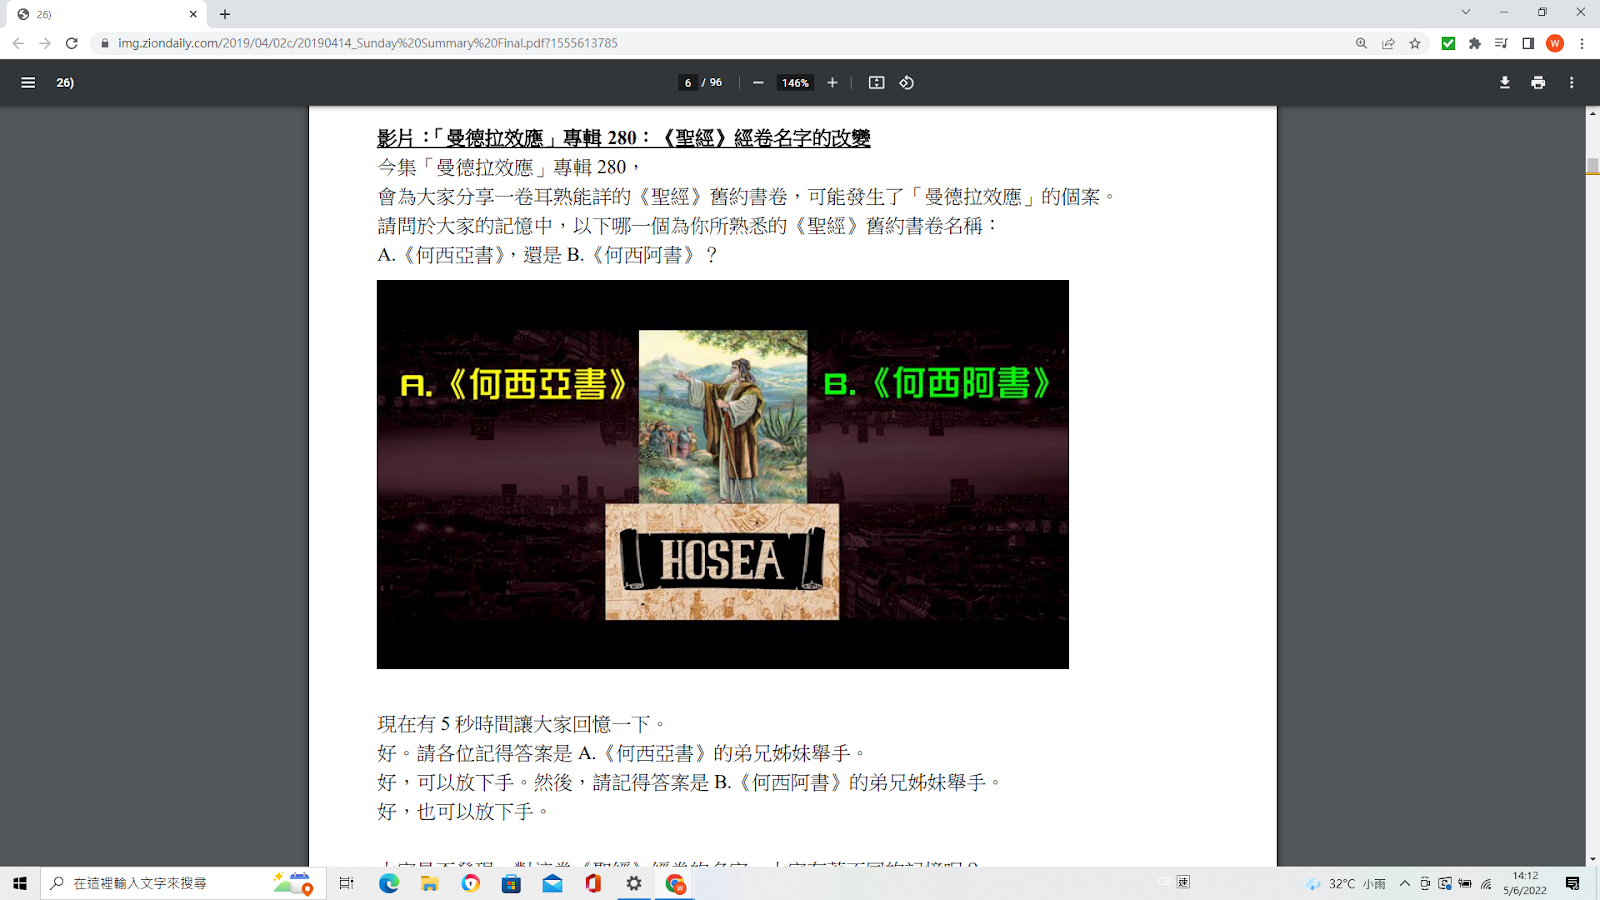Screen dimensions: 1600x900
Task: Open the notification center icon
Action: 1573,883
